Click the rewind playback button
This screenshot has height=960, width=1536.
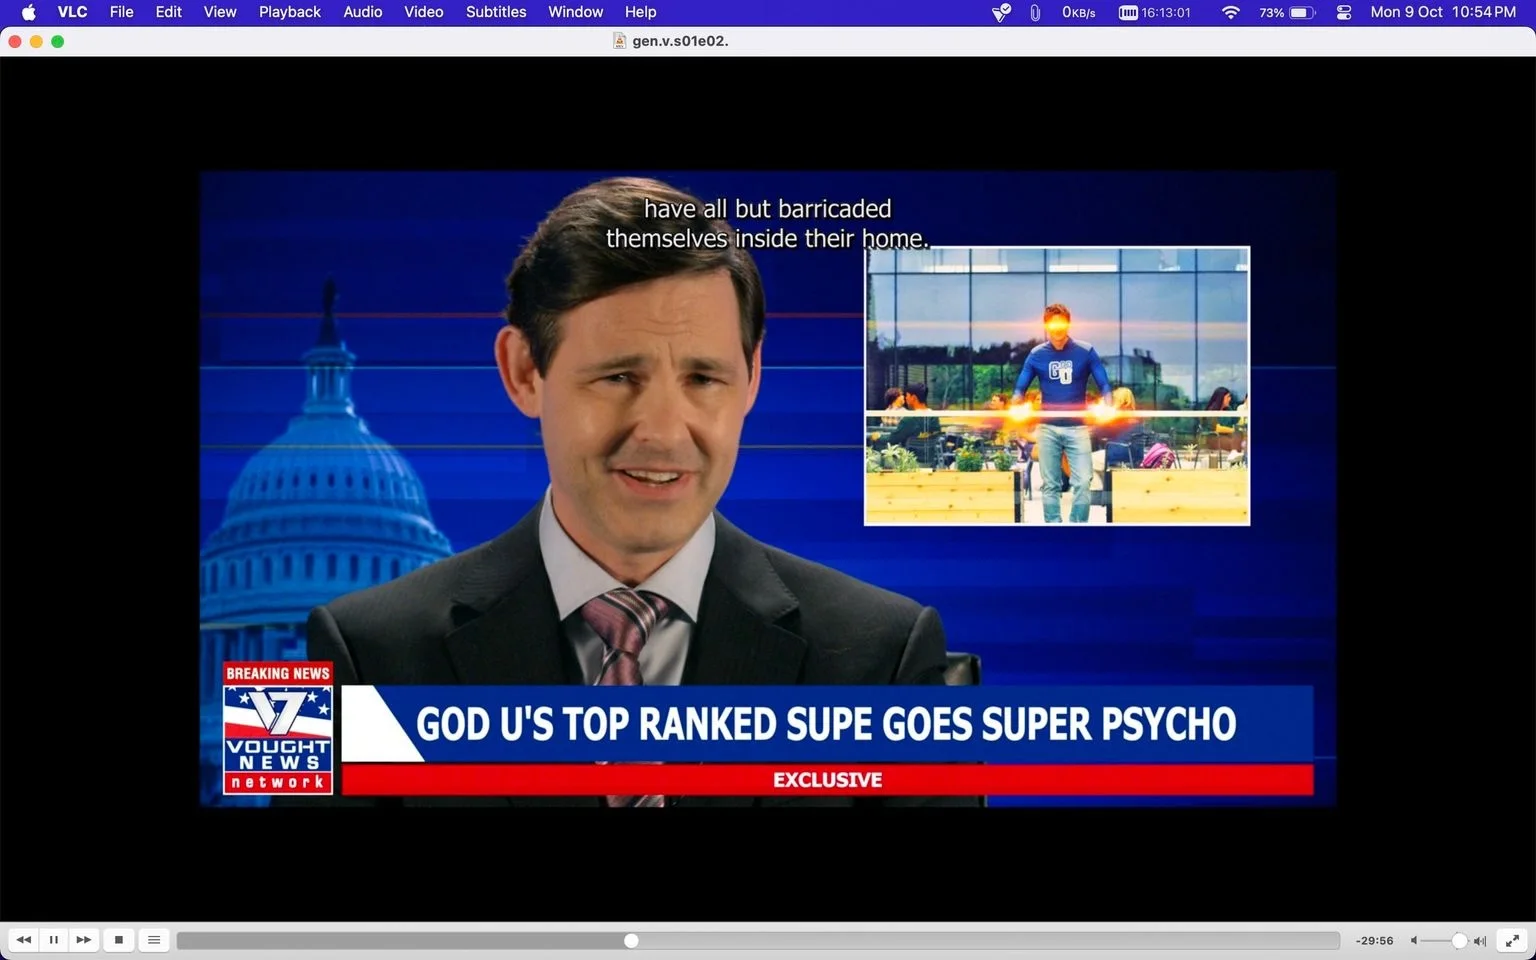pos(24,940)
